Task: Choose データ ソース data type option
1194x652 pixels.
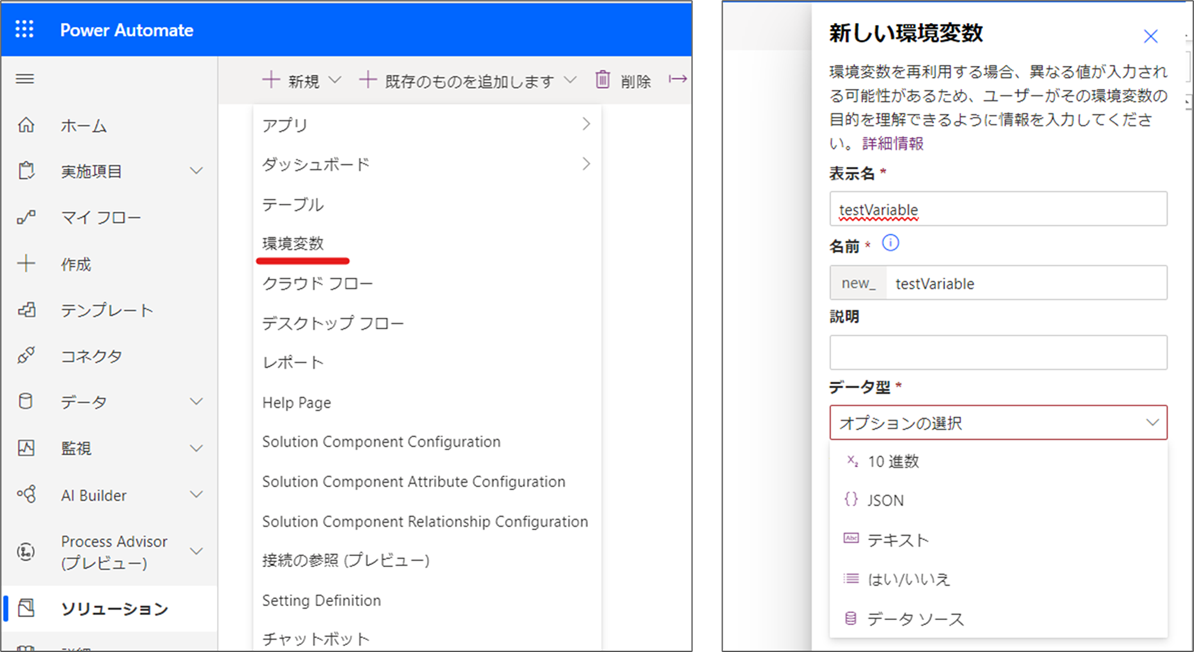Action: pos(998,618)
